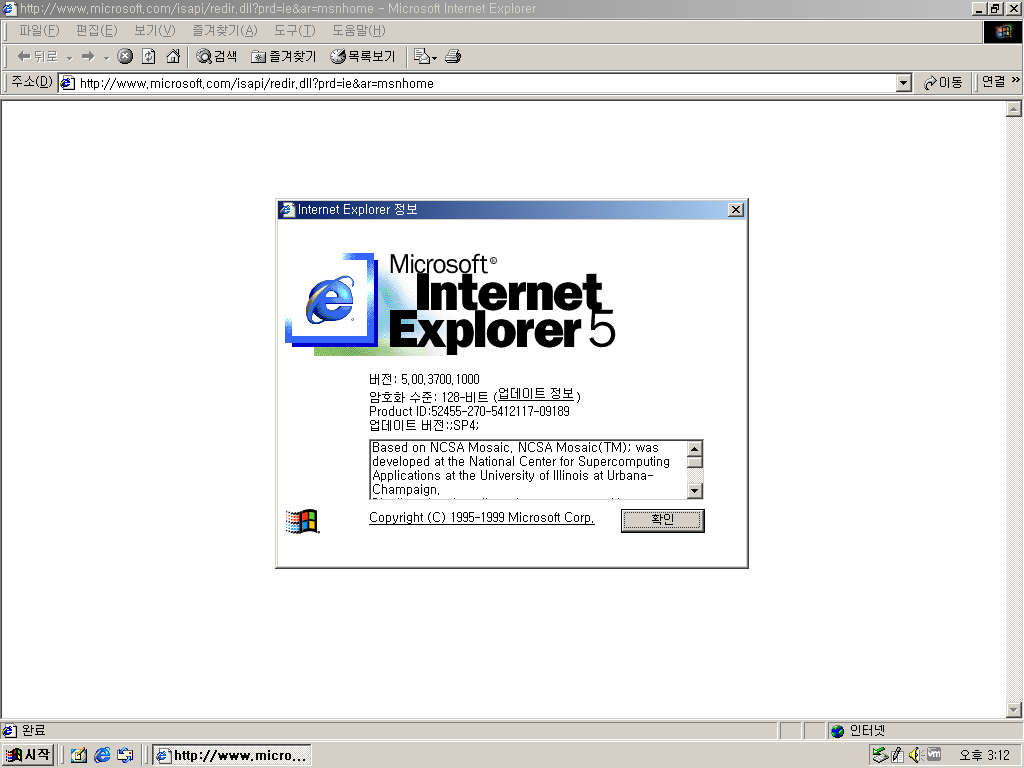Image resolution: width=1024 pixels, height=768 pixels.
Task: Click the 업데이트 버전 SP4 text
Action: click(x=424, y=426)
